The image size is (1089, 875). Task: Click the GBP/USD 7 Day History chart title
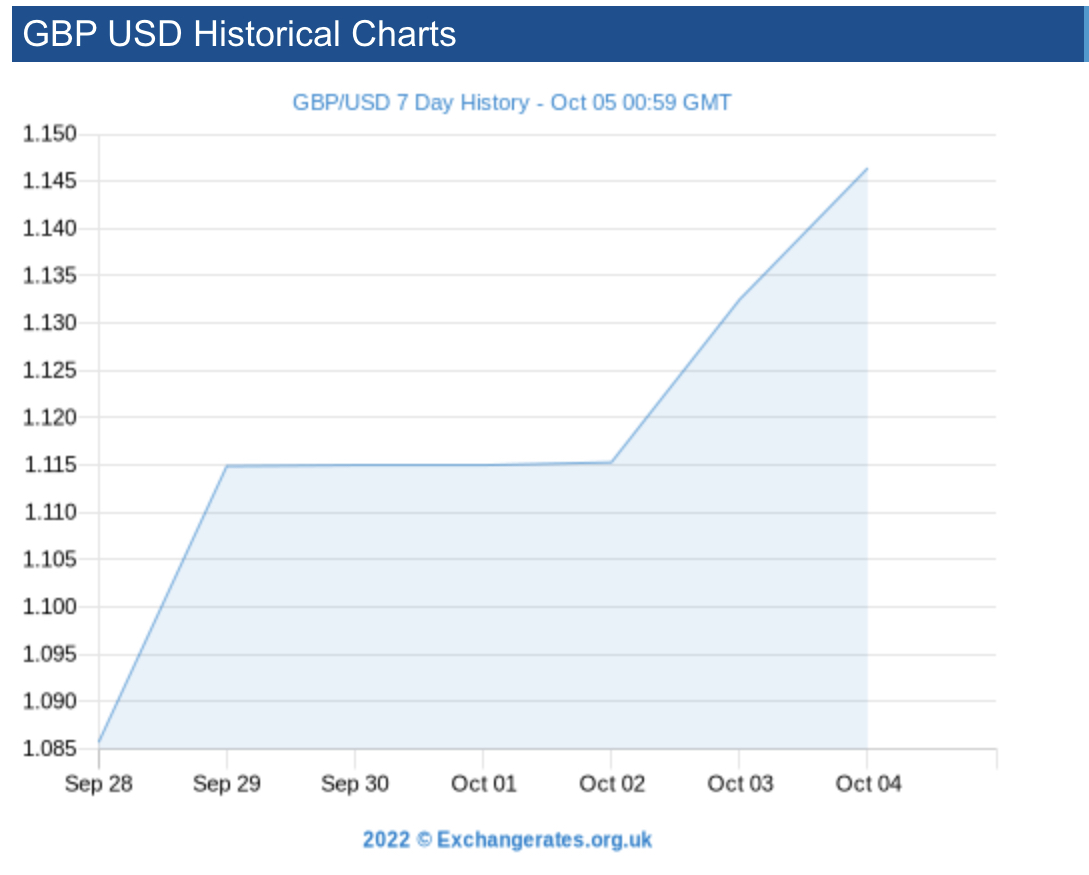coord(511,103)
